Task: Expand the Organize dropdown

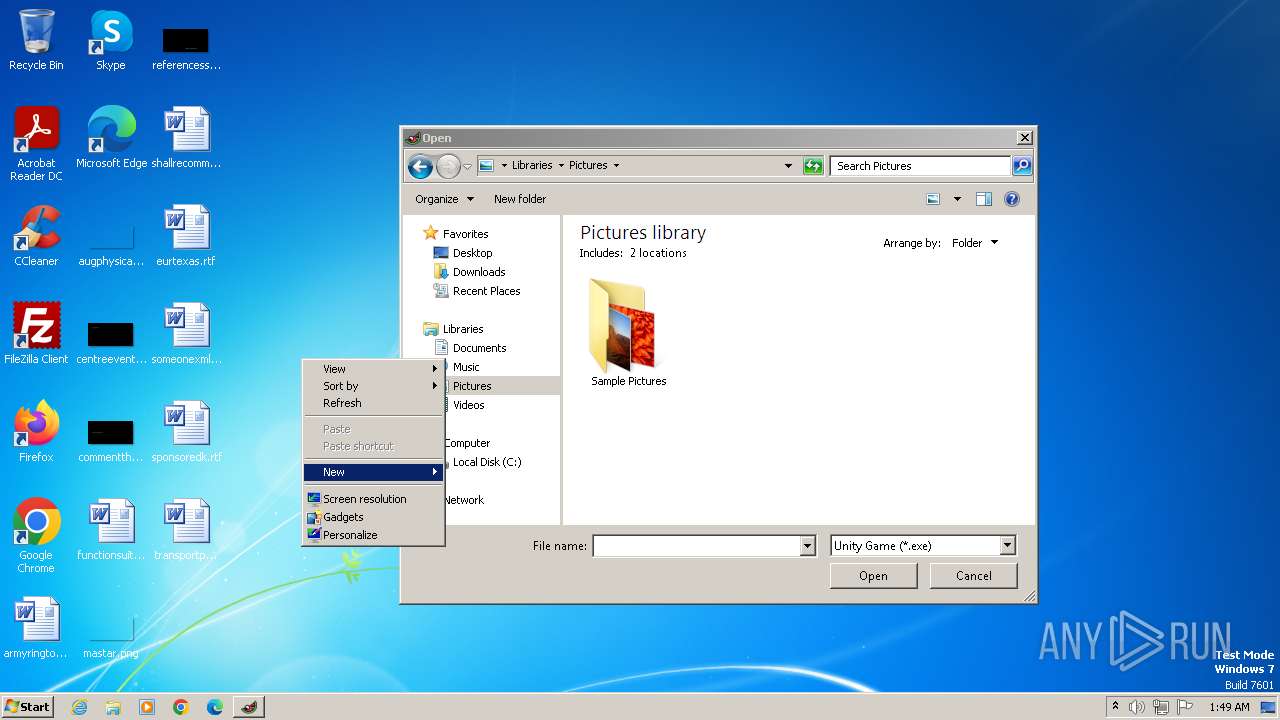Action: (445, 199)
